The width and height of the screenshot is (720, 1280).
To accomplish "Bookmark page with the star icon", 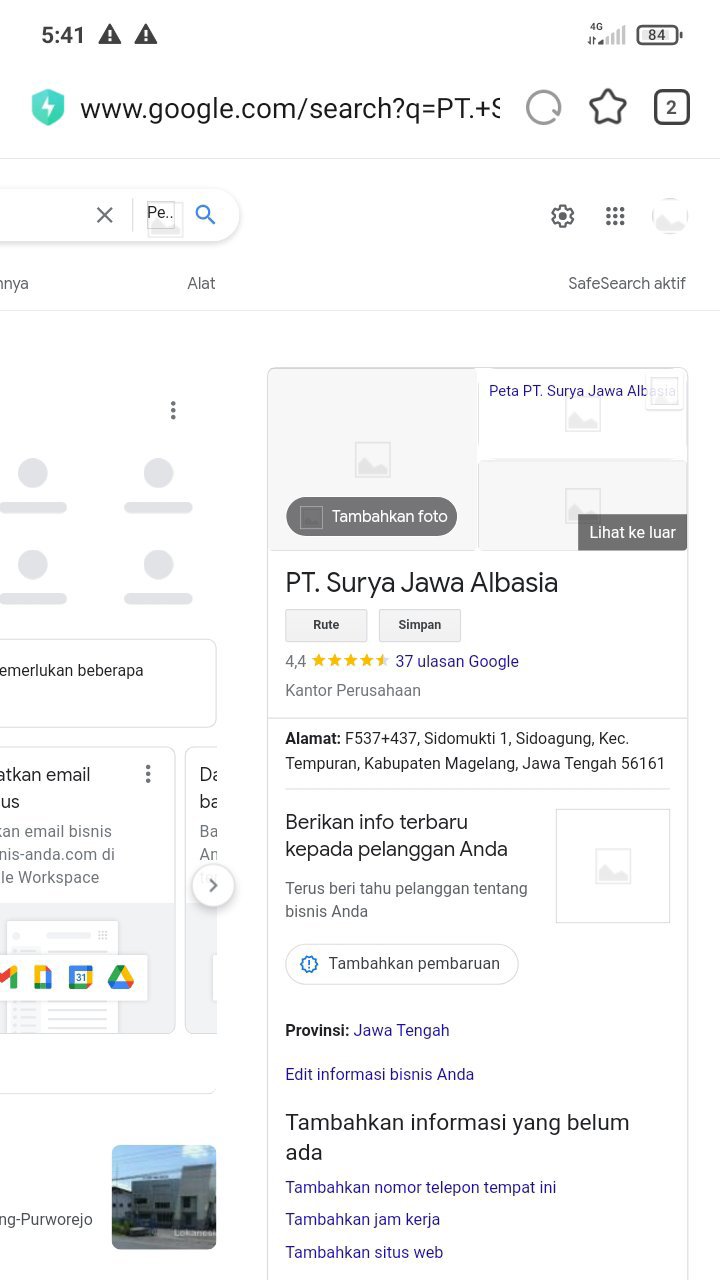I will point(608,107).
